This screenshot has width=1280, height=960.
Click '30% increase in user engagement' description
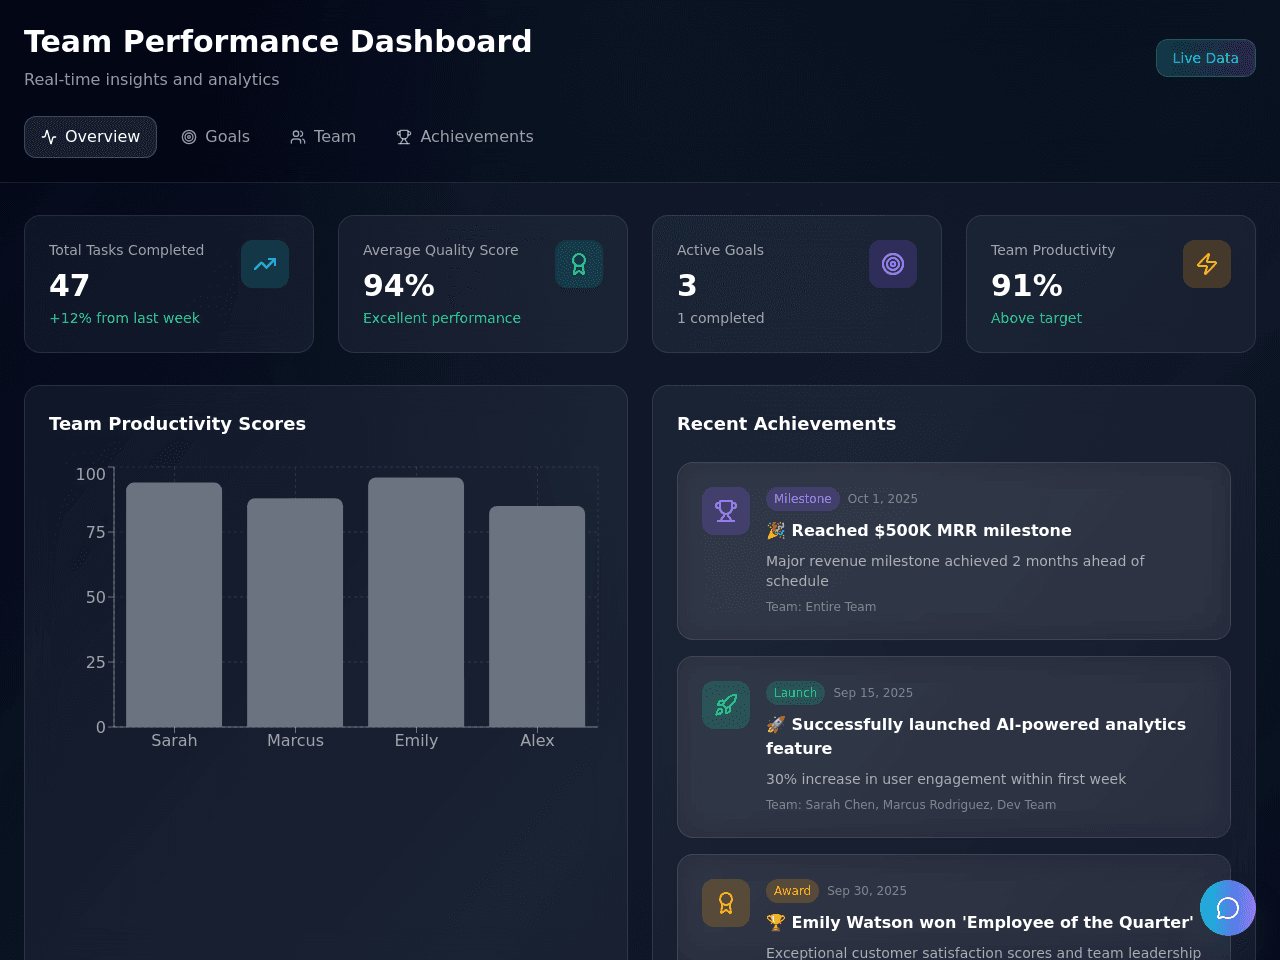tap(946, 779)
